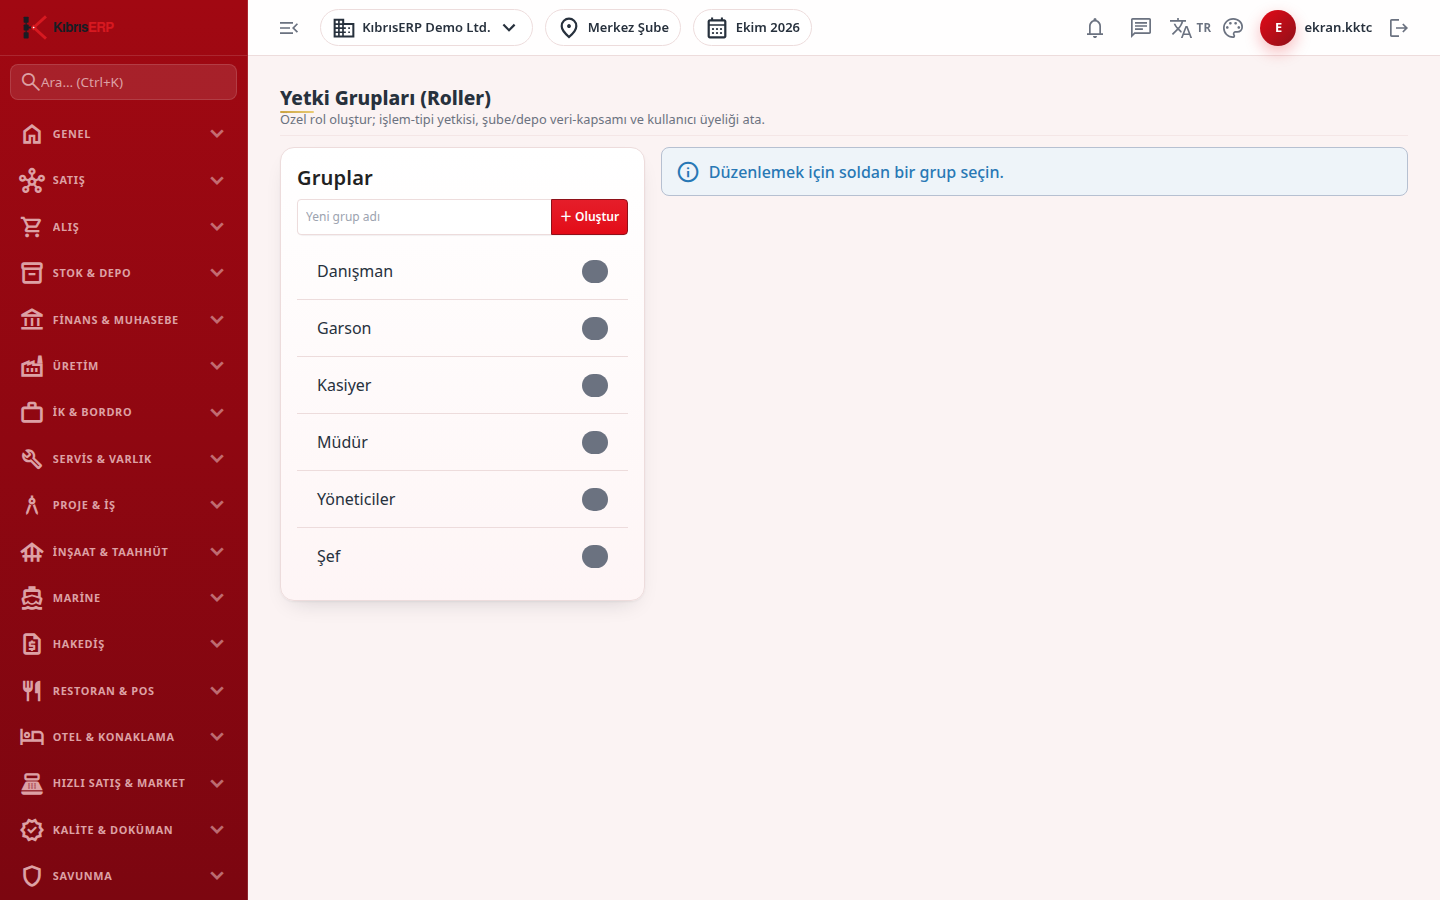This screenshot has width=1440, height=900.
Task: Open notifications bell icon
Action: tap(1095, 28)
